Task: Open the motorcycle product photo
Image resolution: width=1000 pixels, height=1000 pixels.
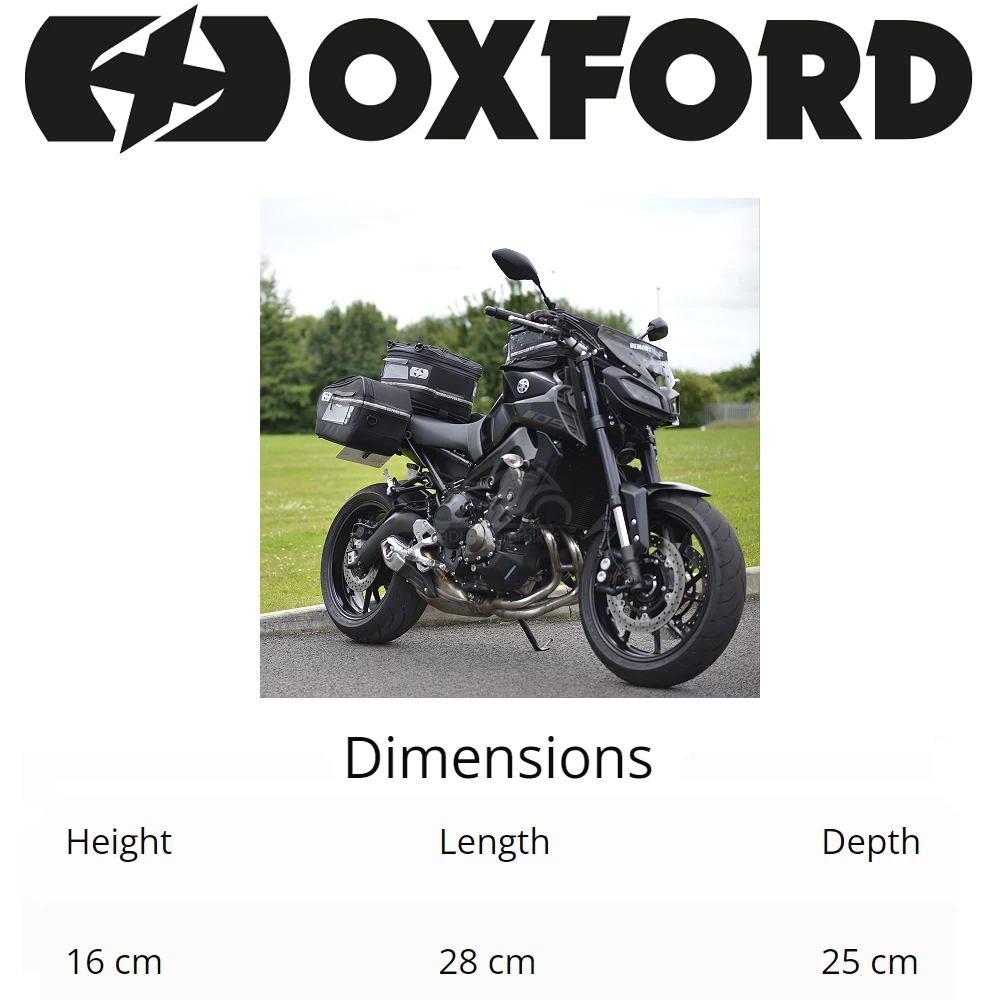Action: (510, 448)
